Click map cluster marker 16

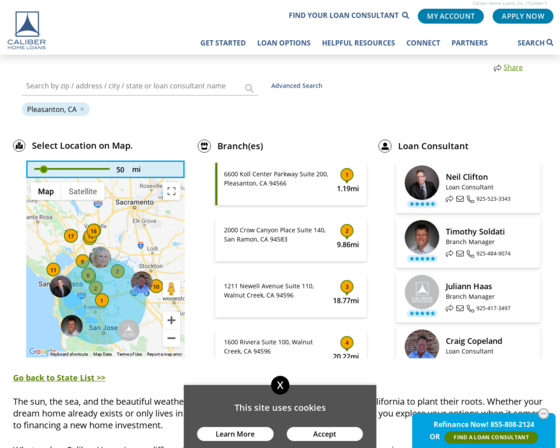(x=94, y=231)
